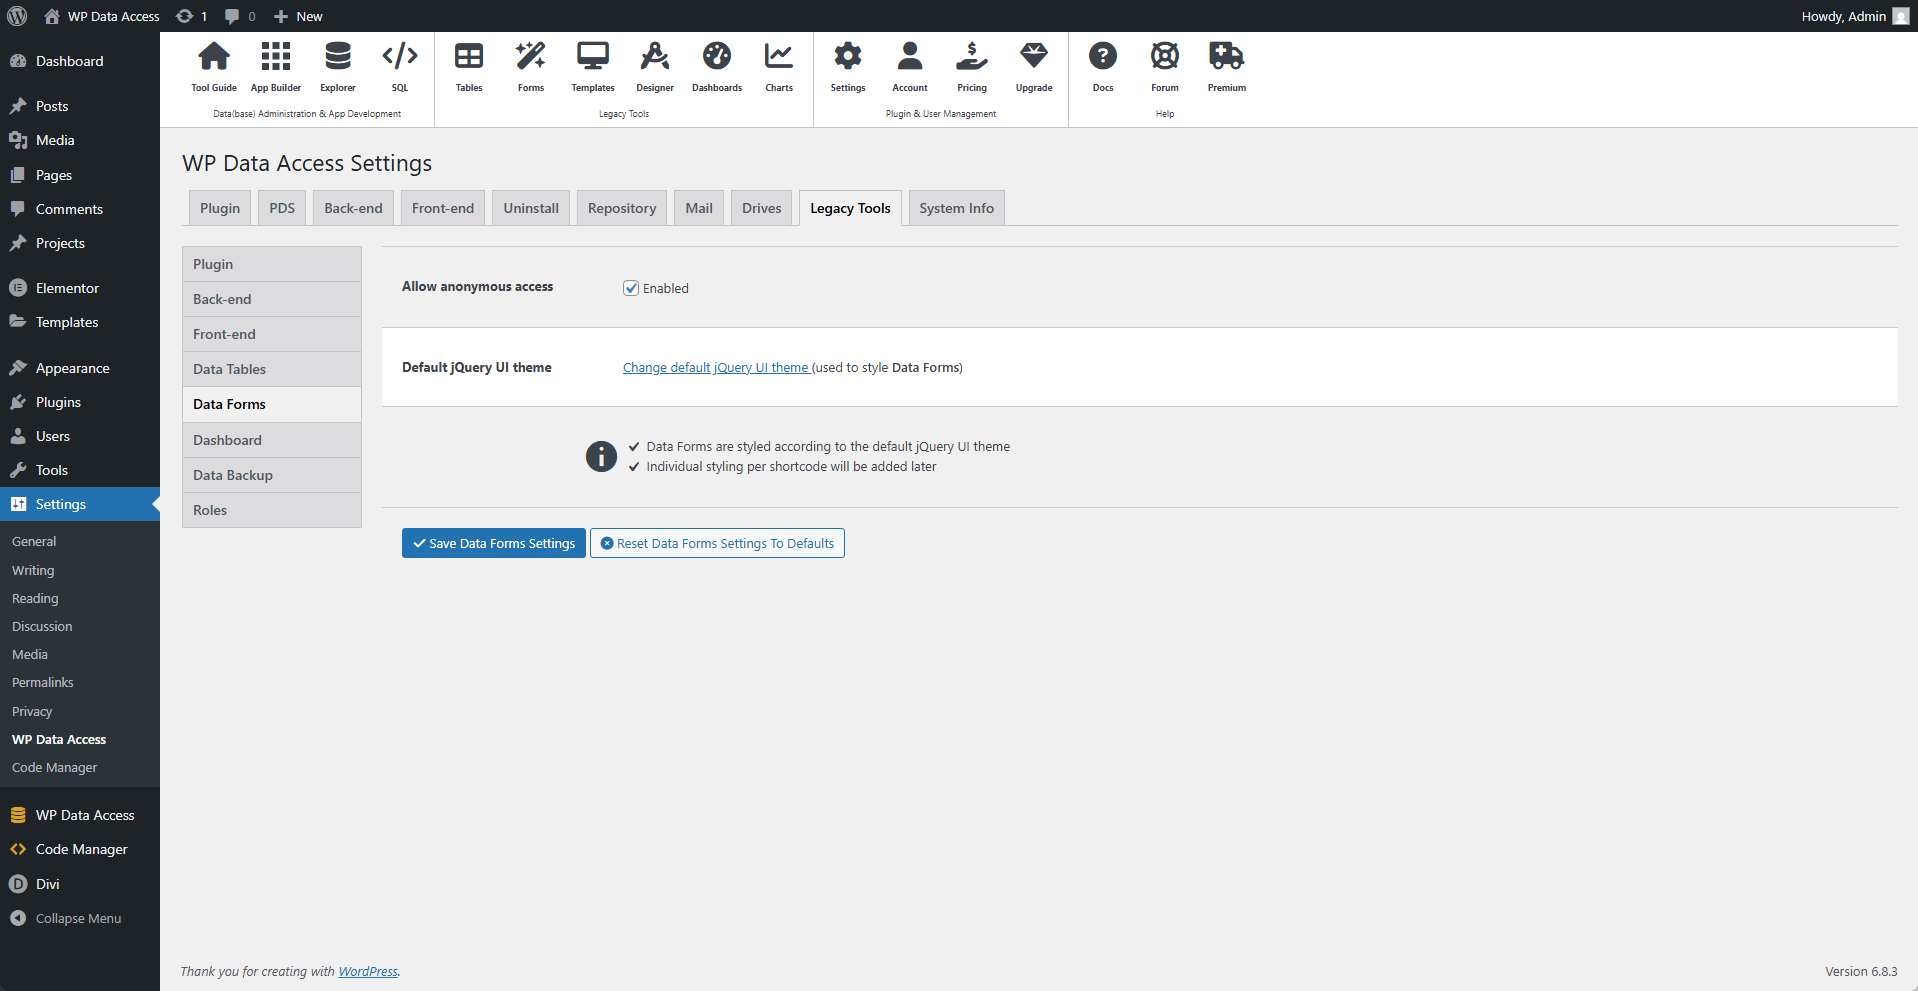
Task: Open the Tool Guide
Action: click(x=213, y=67)
